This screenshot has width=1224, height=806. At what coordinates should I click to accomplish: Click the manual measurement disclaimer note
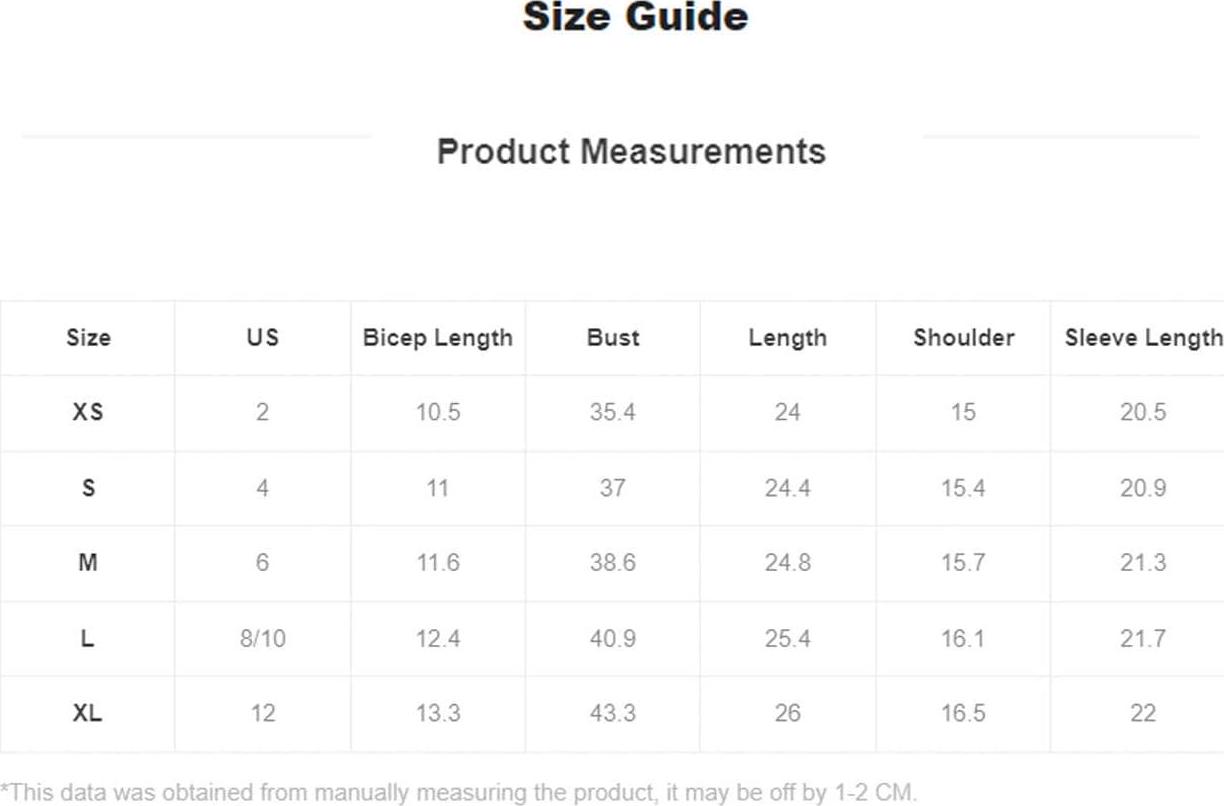tap(458, 793)
